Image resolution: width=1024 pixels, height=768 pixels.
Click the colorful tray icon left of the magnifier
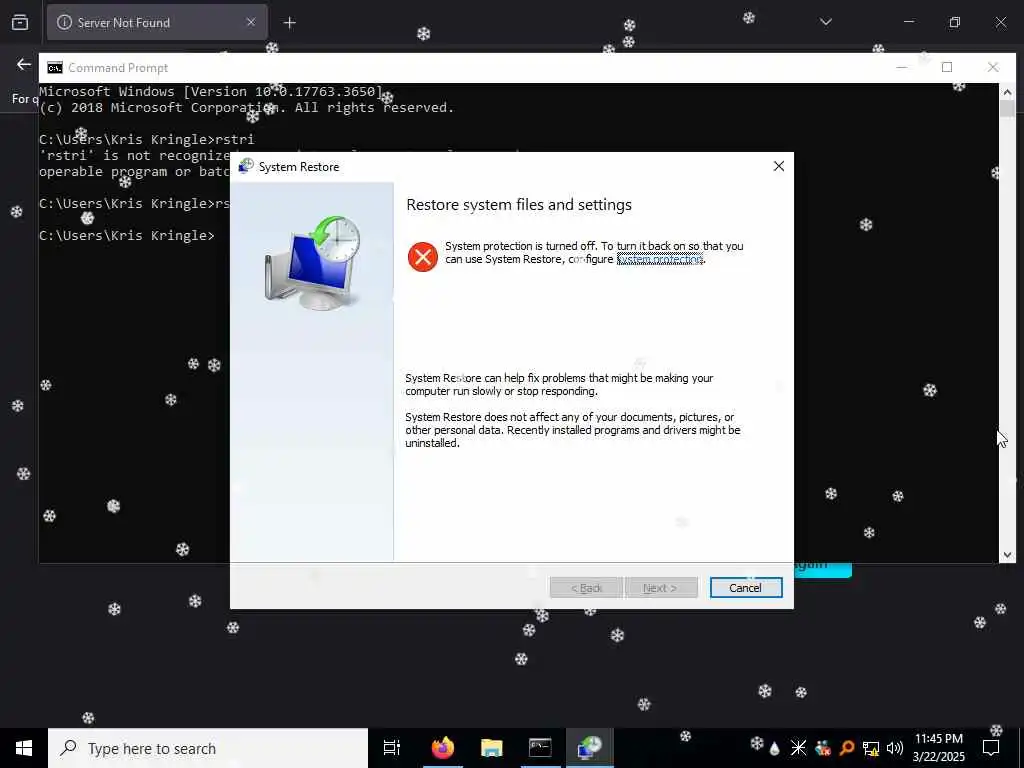coord(823,748)
